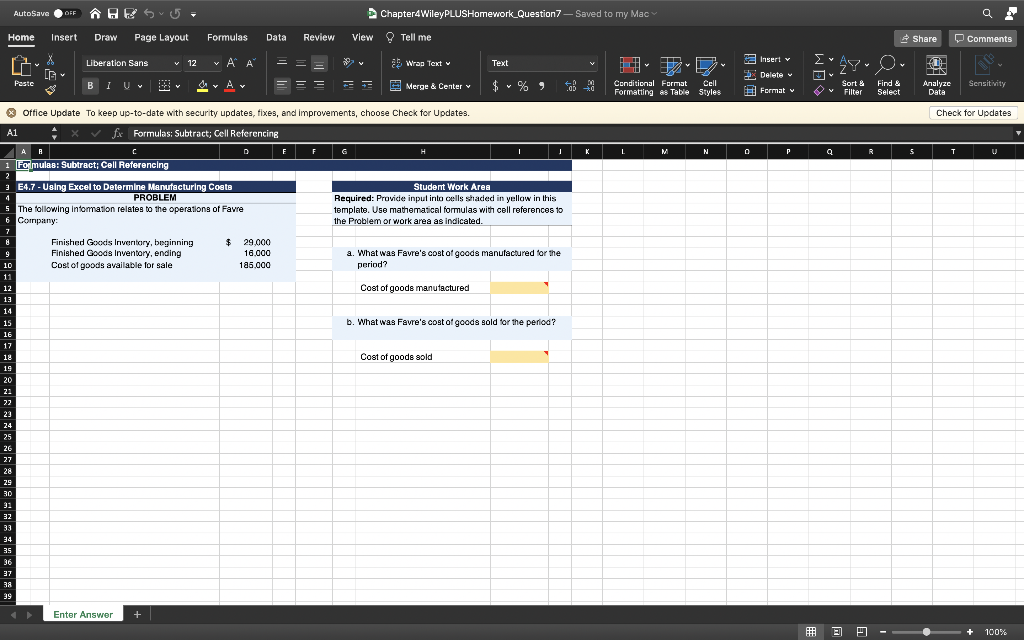
Task: Open the number format dropdown
Action: click(592, 63)
